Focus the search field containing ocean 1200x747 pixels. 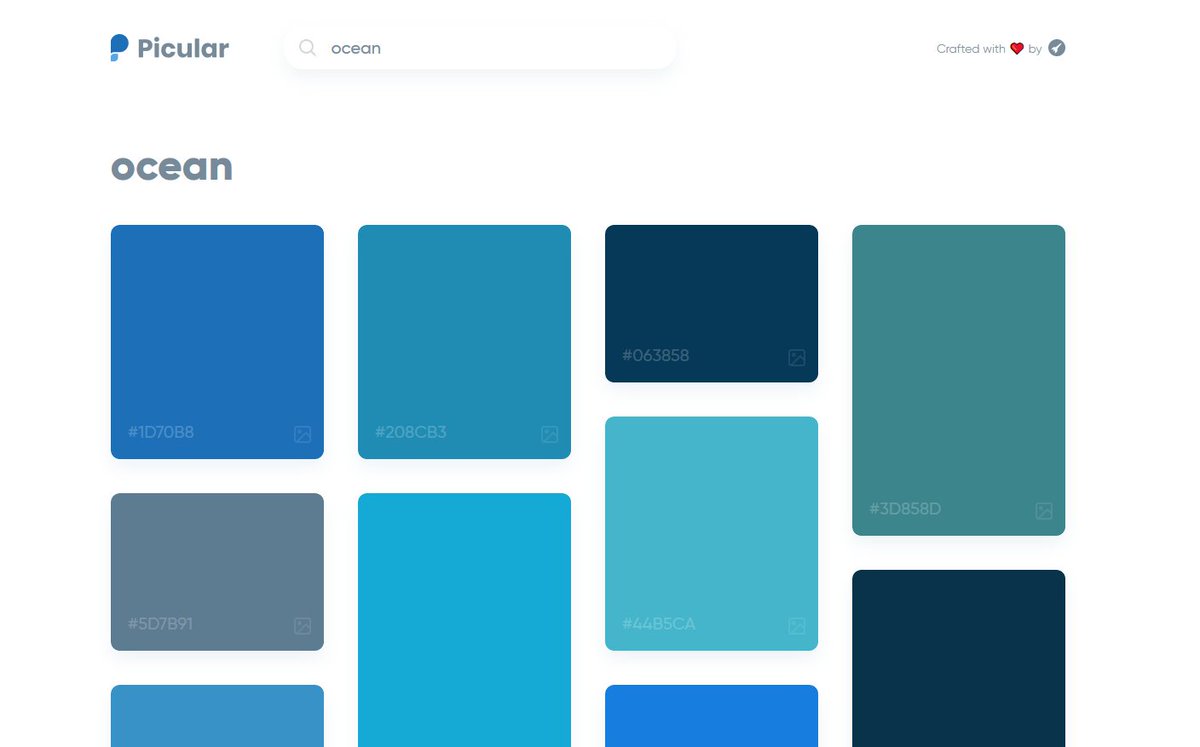tap(480, 48)
